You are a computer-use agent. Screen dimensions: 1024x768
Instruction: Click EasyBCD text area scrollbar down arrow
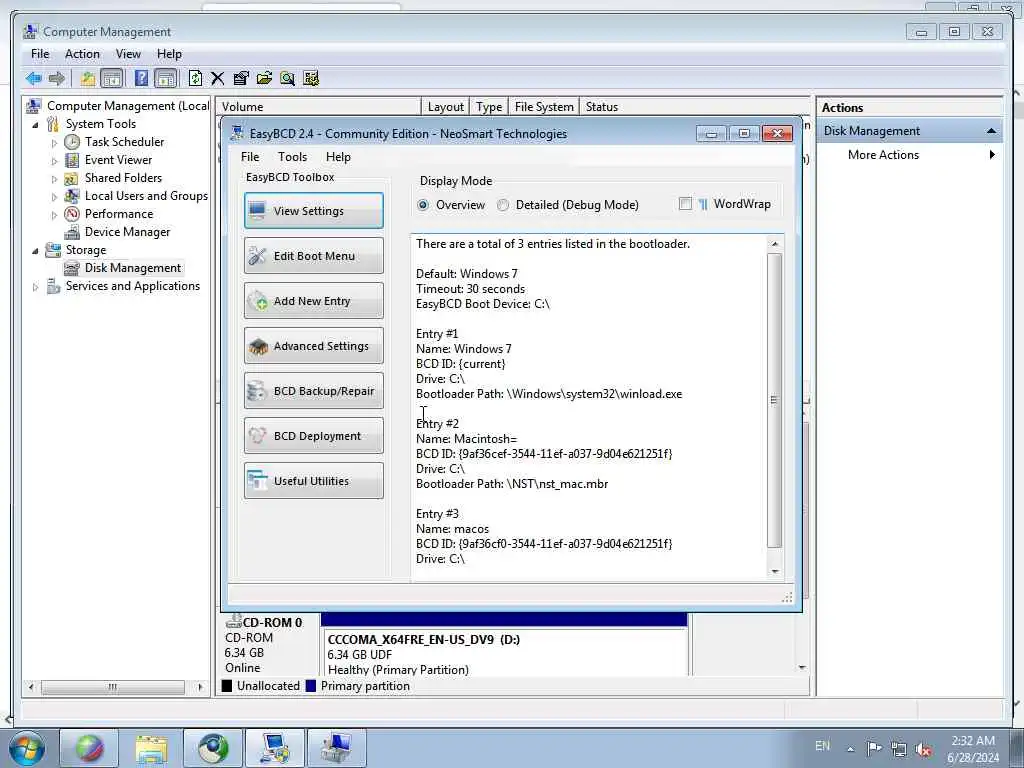pyautogui.click(x=775, y=571)
